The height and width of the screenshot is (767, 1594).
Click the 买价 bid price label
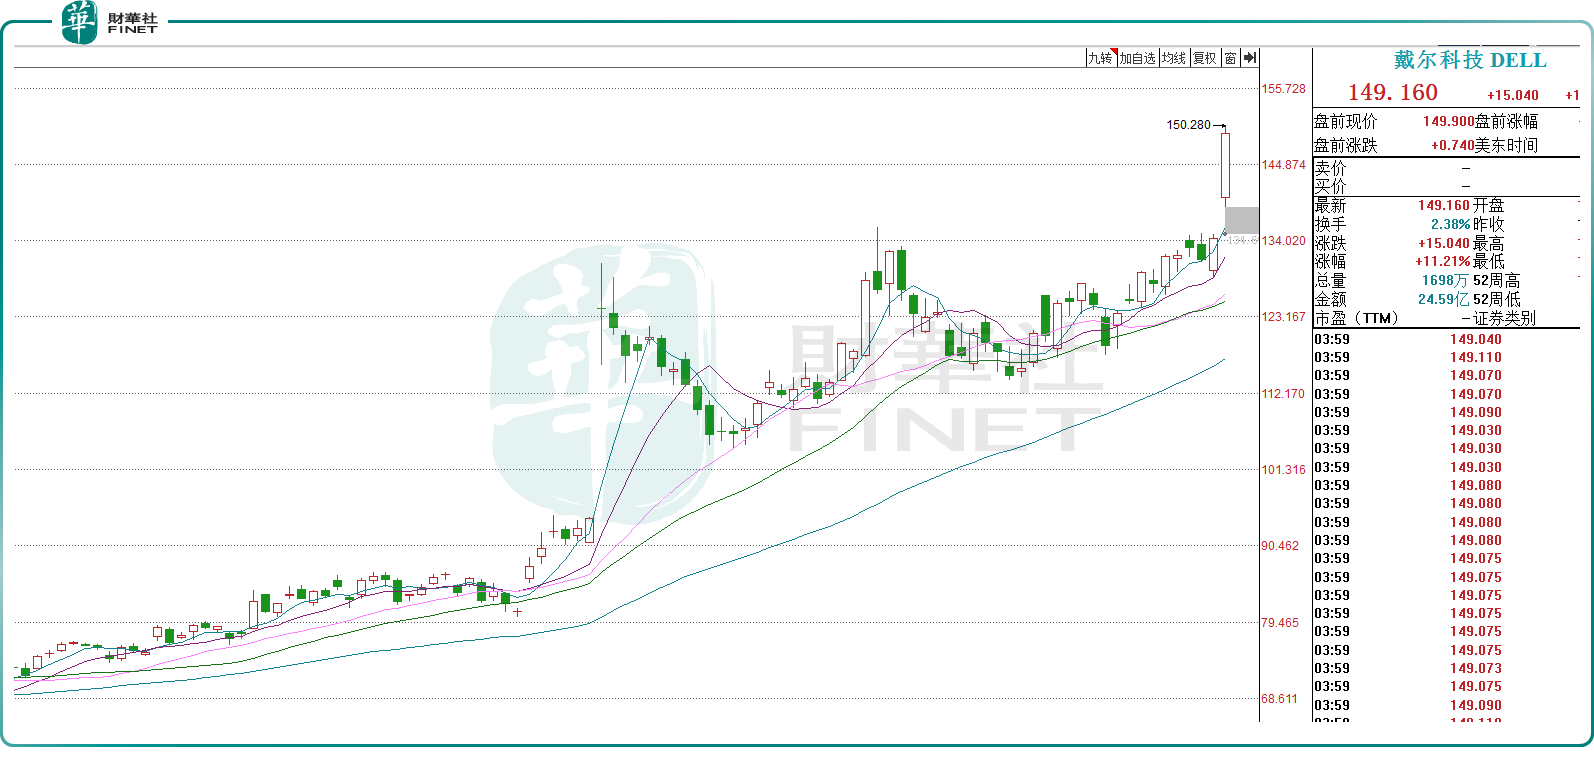[x=1330, y=186]
